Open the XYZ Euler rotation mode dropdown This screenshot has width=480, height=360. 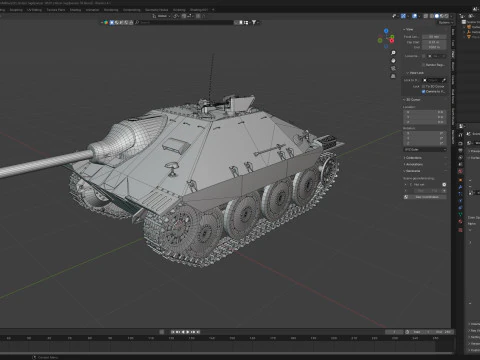425,149
